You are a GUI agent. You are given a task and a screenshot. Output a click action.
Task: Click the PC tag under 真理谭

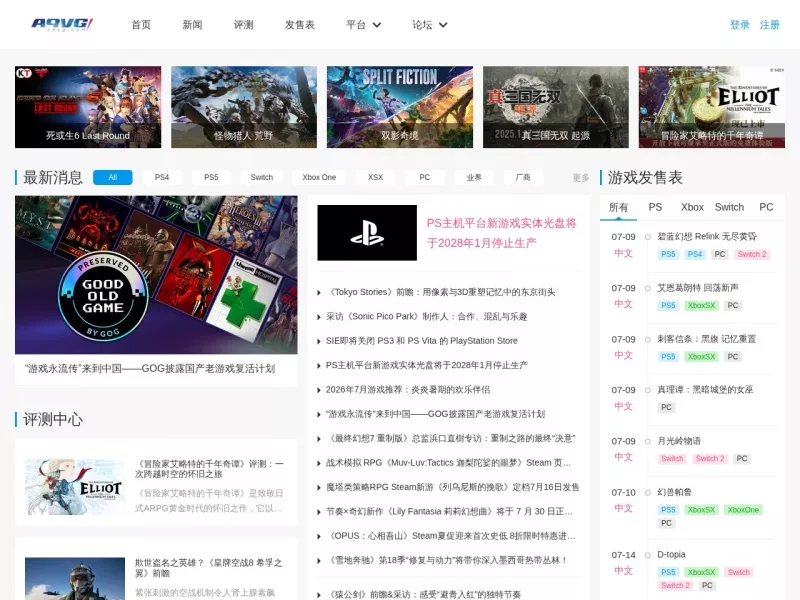666,407
